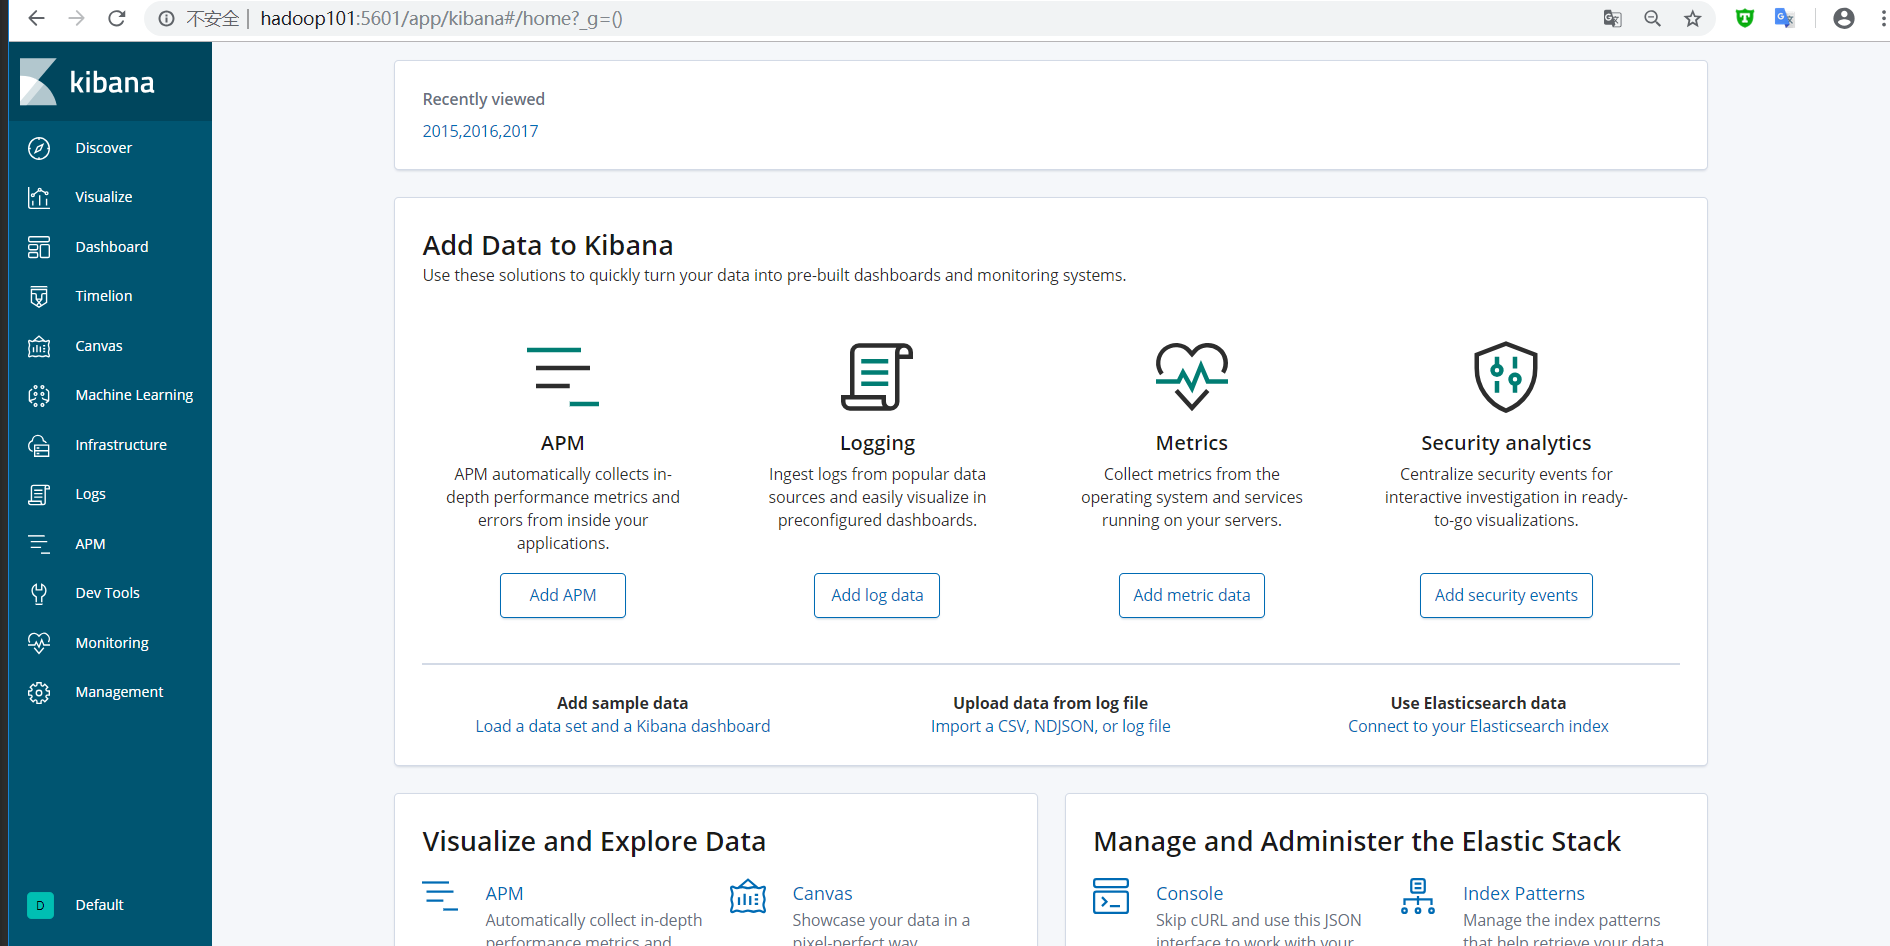Open the Index Patterns link
This screenshot has width=1890, height=946.
pos(1523,893)
